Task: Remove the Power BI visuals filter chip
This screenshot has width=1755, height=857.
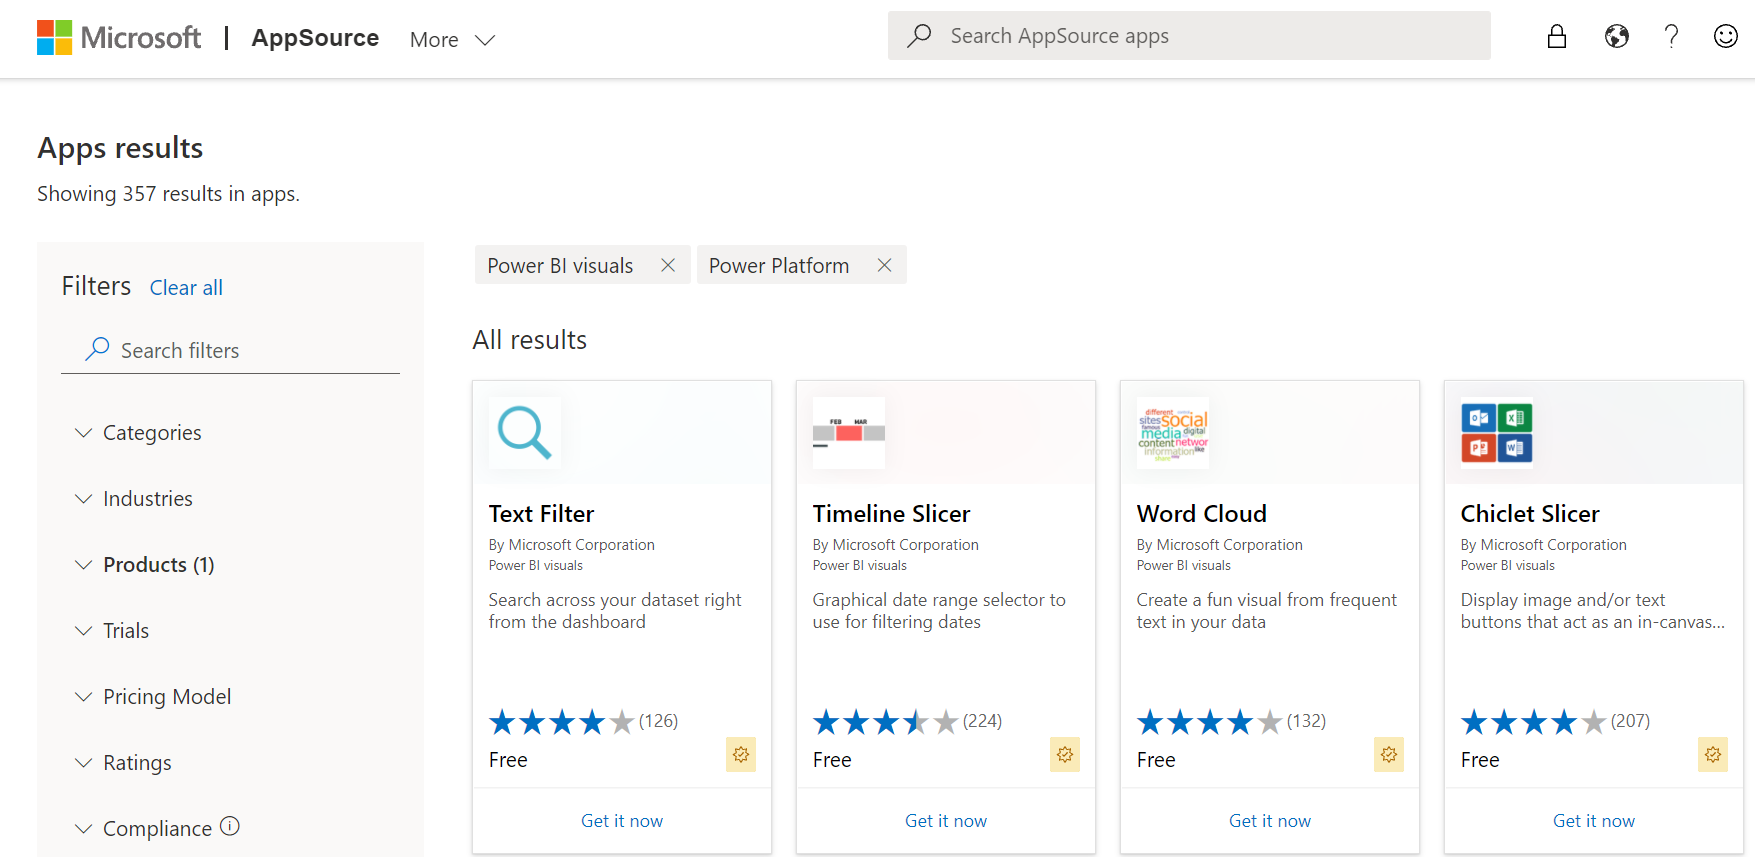Action: (x=668, y=265)
